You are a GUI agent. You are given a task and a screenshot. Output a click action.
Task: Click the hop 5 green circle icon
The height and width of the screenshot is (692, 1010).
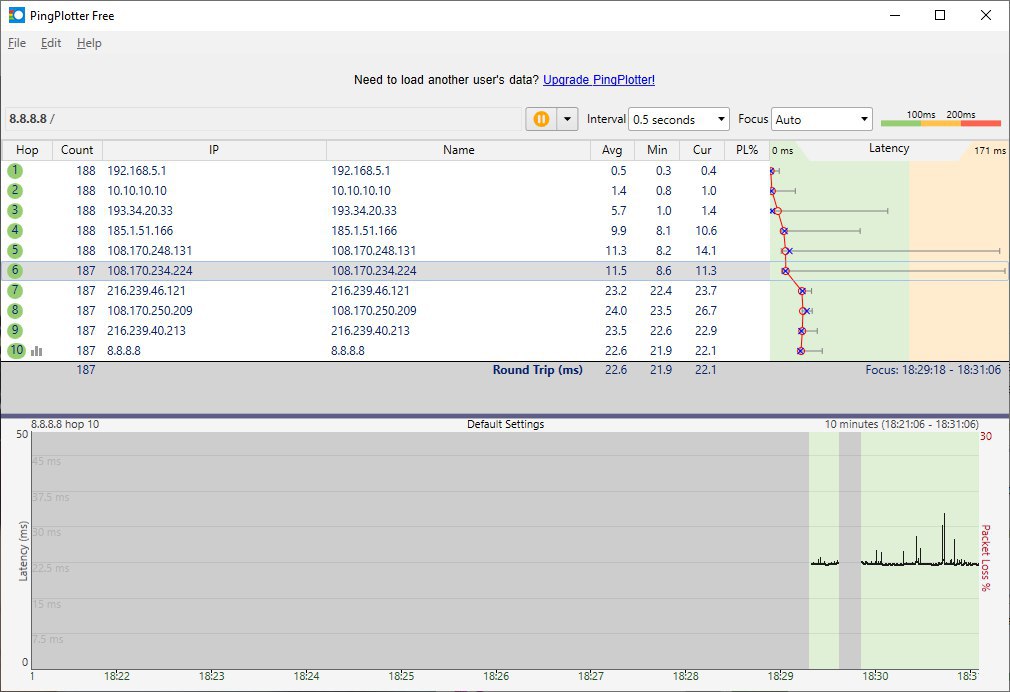click(15, 251)
